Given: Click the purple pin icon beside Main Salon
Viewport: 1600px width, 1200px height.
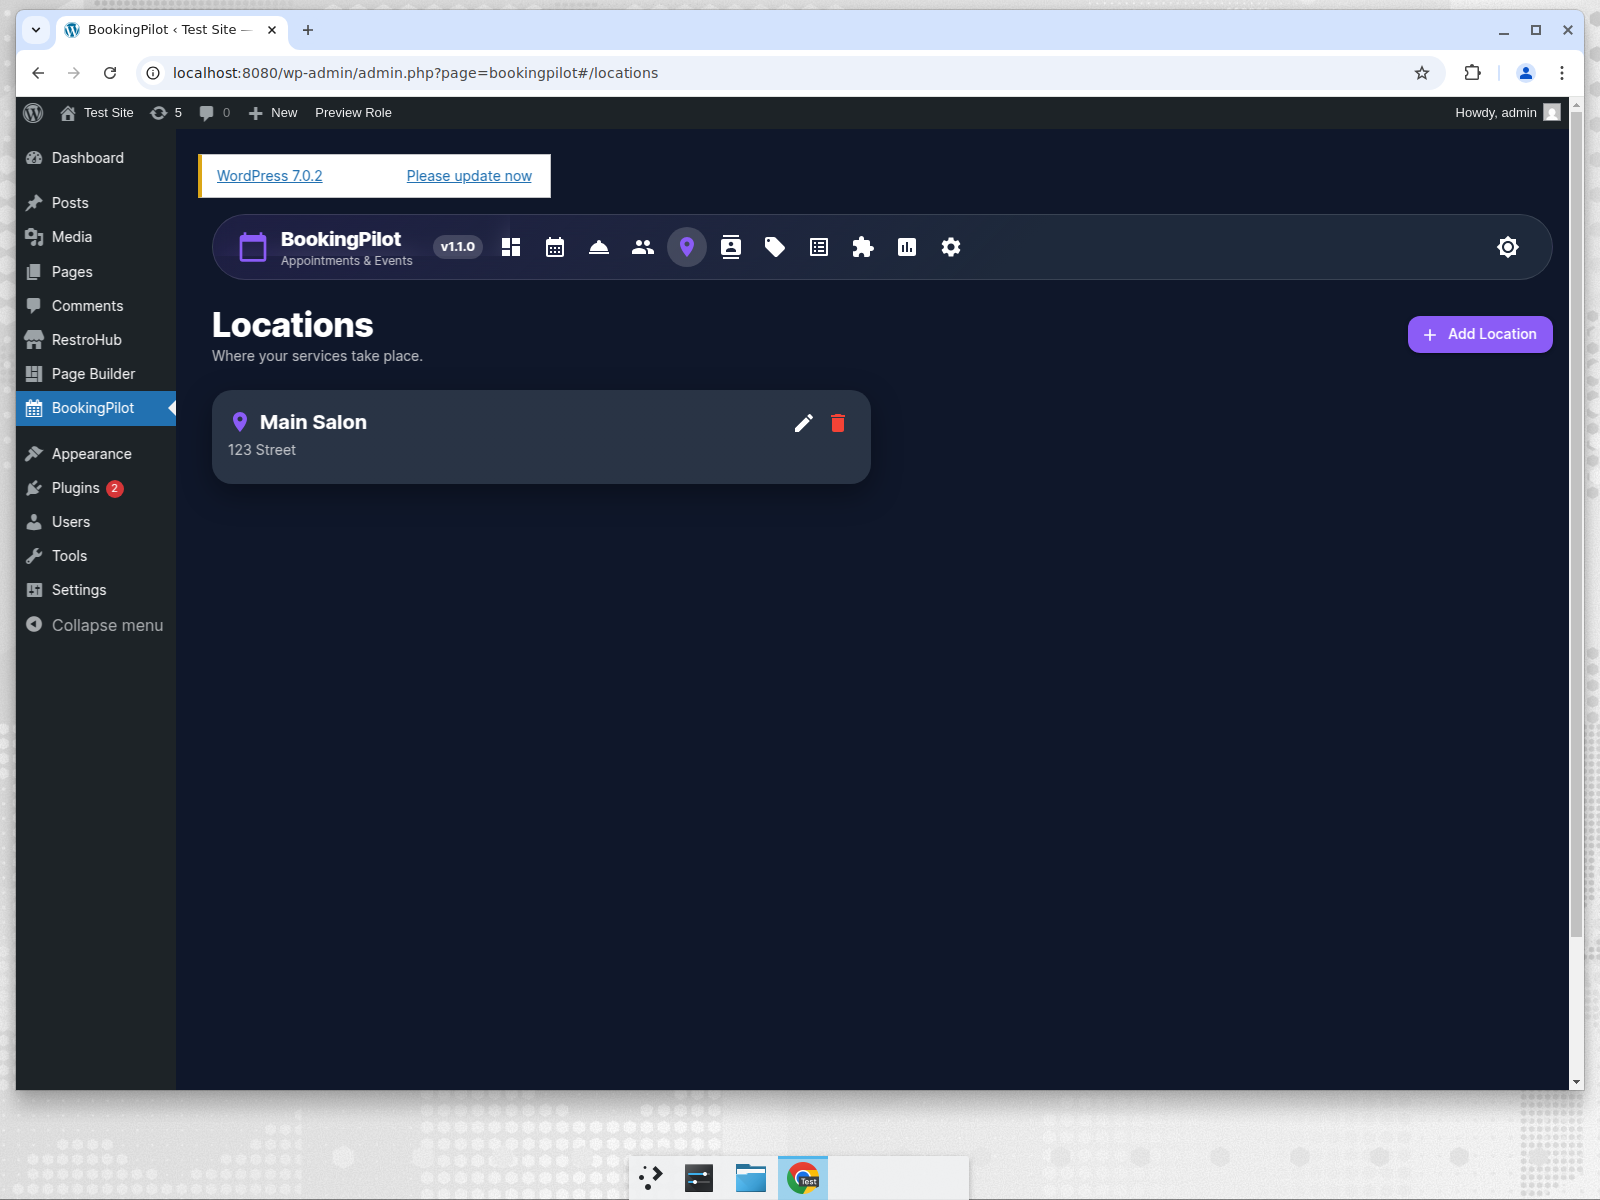Looking at the screenshot, I should tap(240, 422).
